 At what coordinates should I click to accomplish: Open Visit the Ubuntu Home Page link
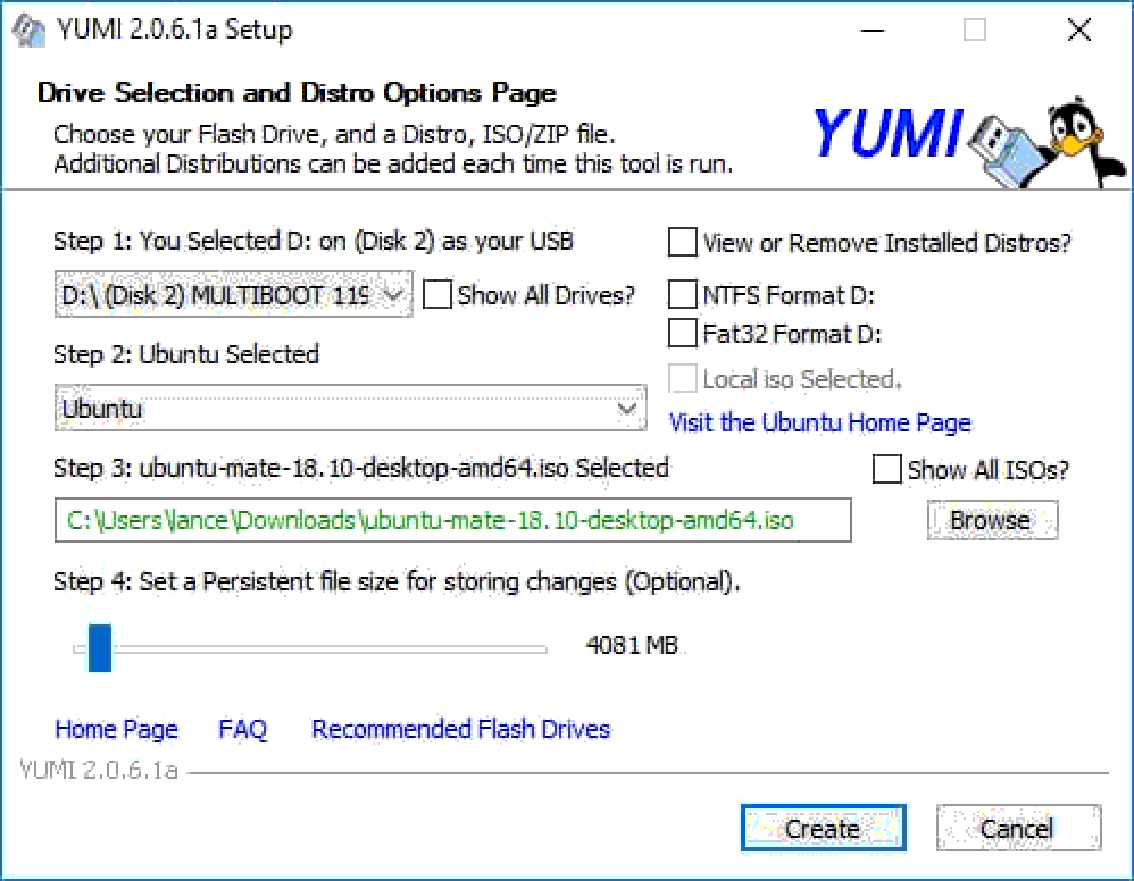click(819, 422)
